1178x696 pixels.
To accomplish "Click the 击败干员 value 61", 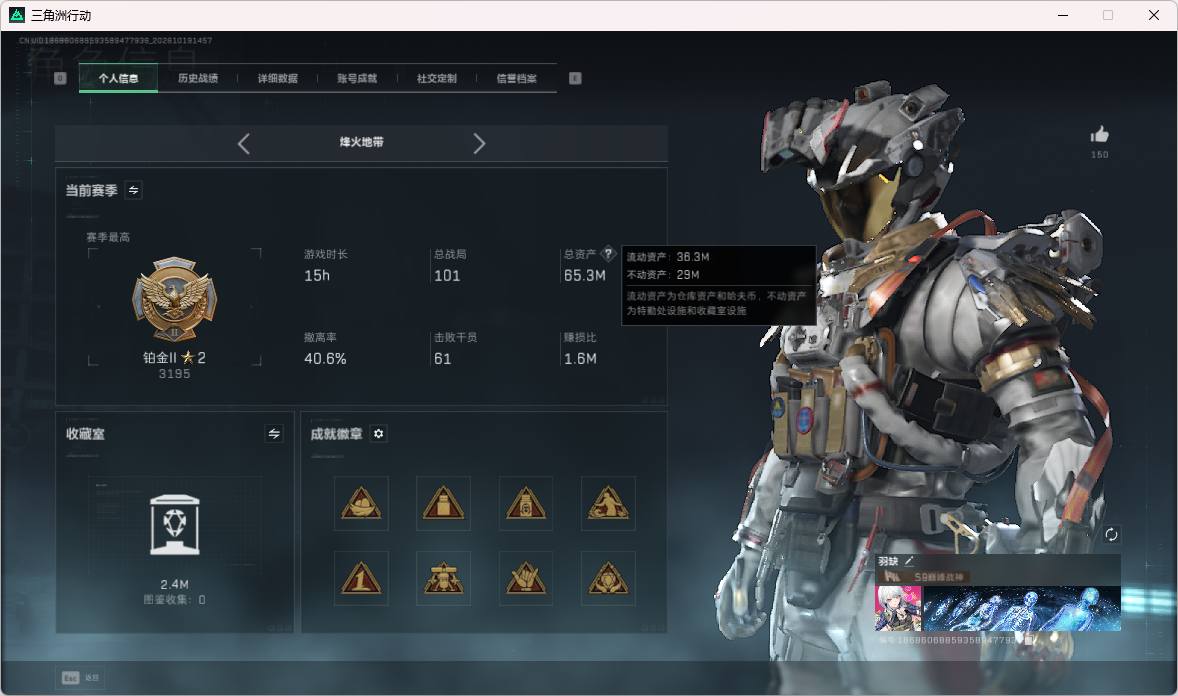I will 443,359.
